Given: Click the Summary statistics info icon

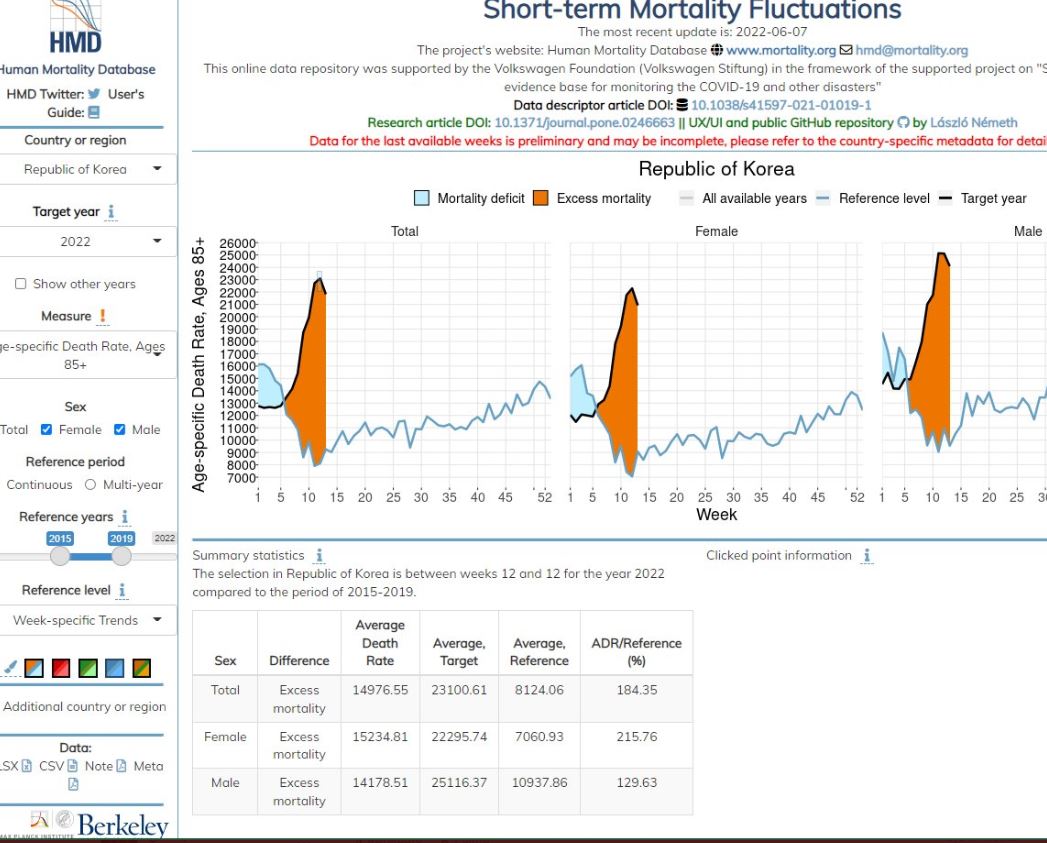Looking at the screenshot, I should (319, 555).
